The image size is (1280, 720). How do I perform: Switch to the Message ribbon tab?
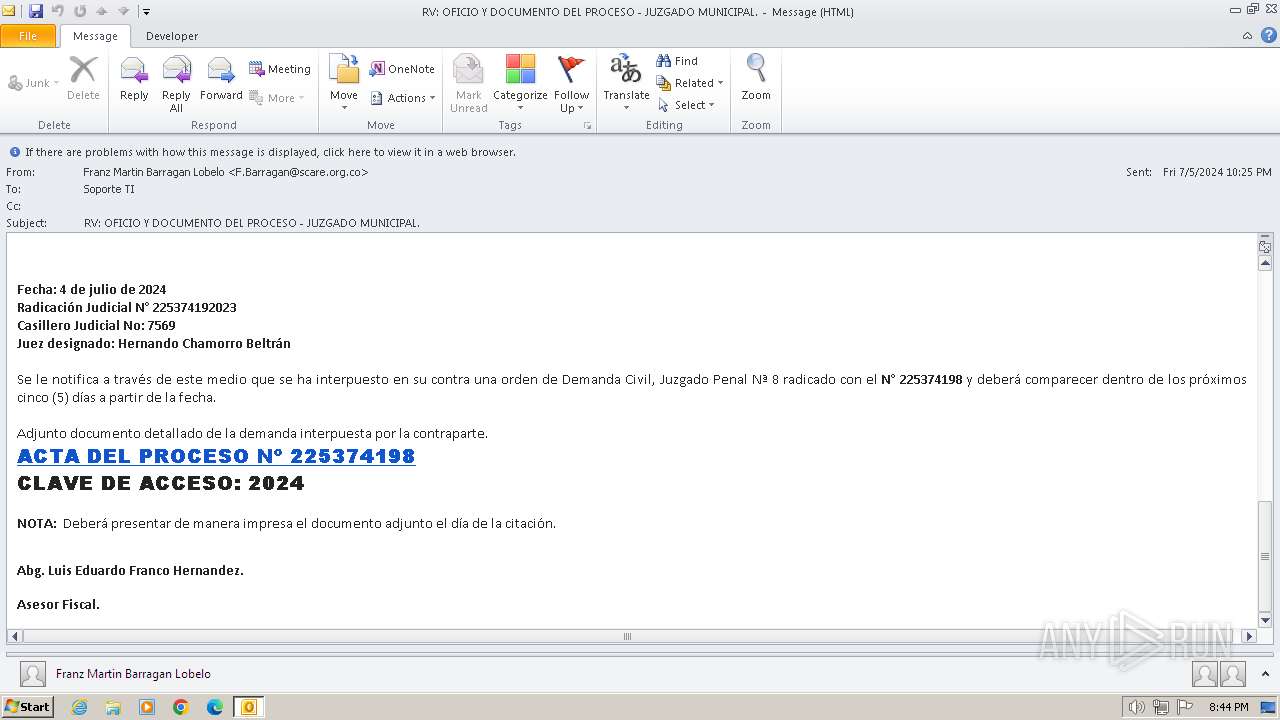[x=95, y=36]
